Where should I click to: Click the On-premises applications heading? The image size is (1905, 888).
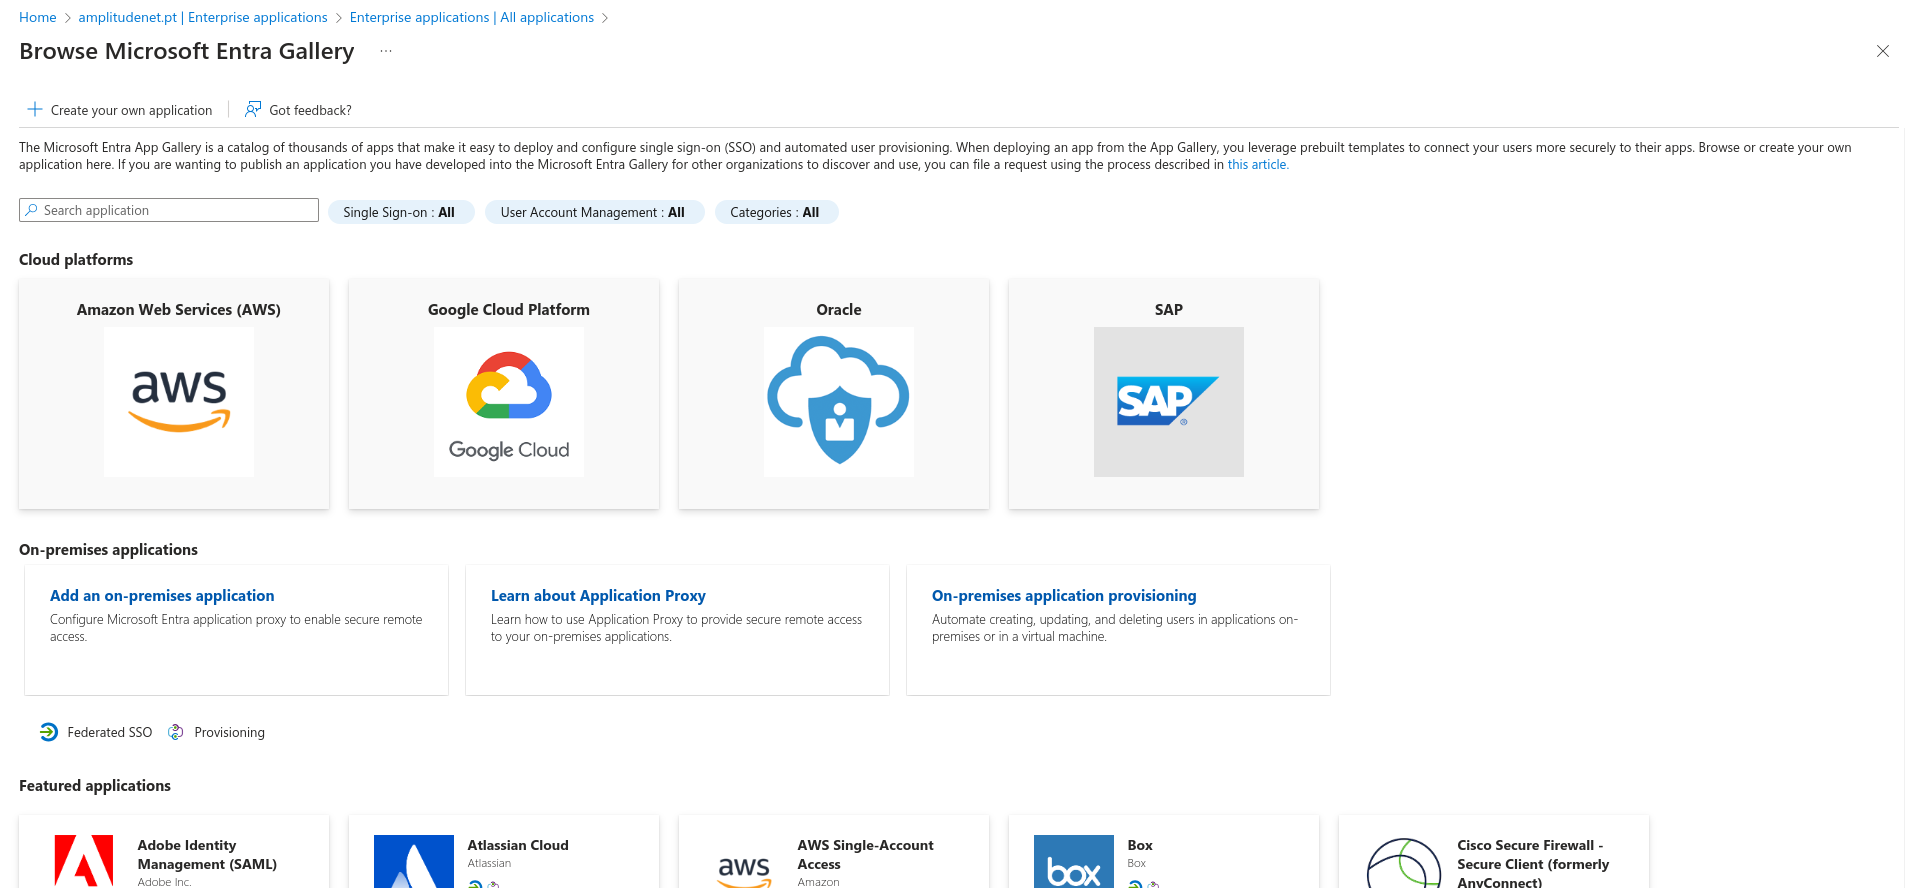108,549
